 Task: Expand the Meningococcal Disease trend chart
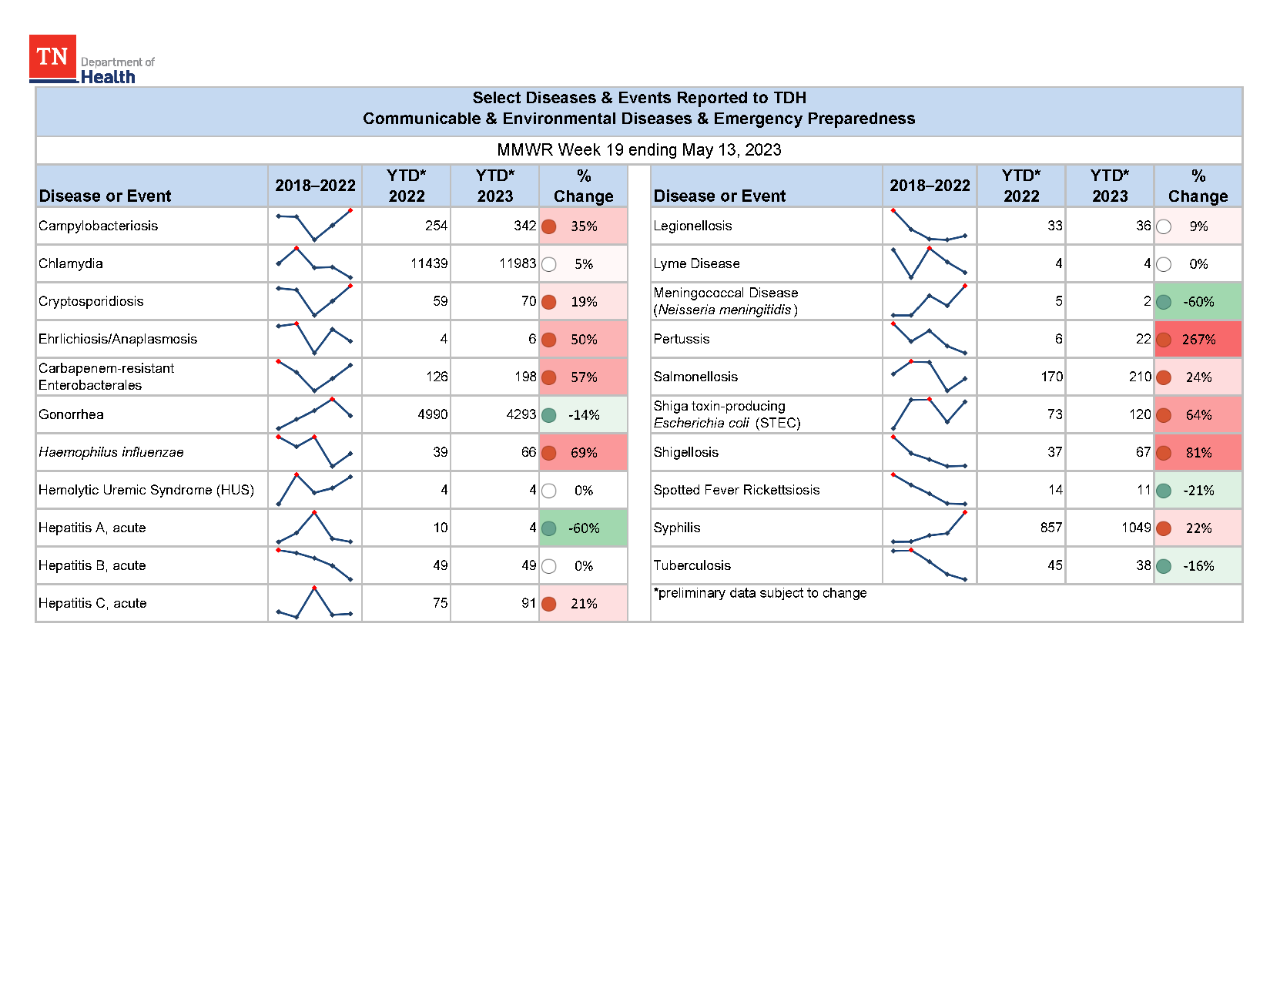point(929,301)
